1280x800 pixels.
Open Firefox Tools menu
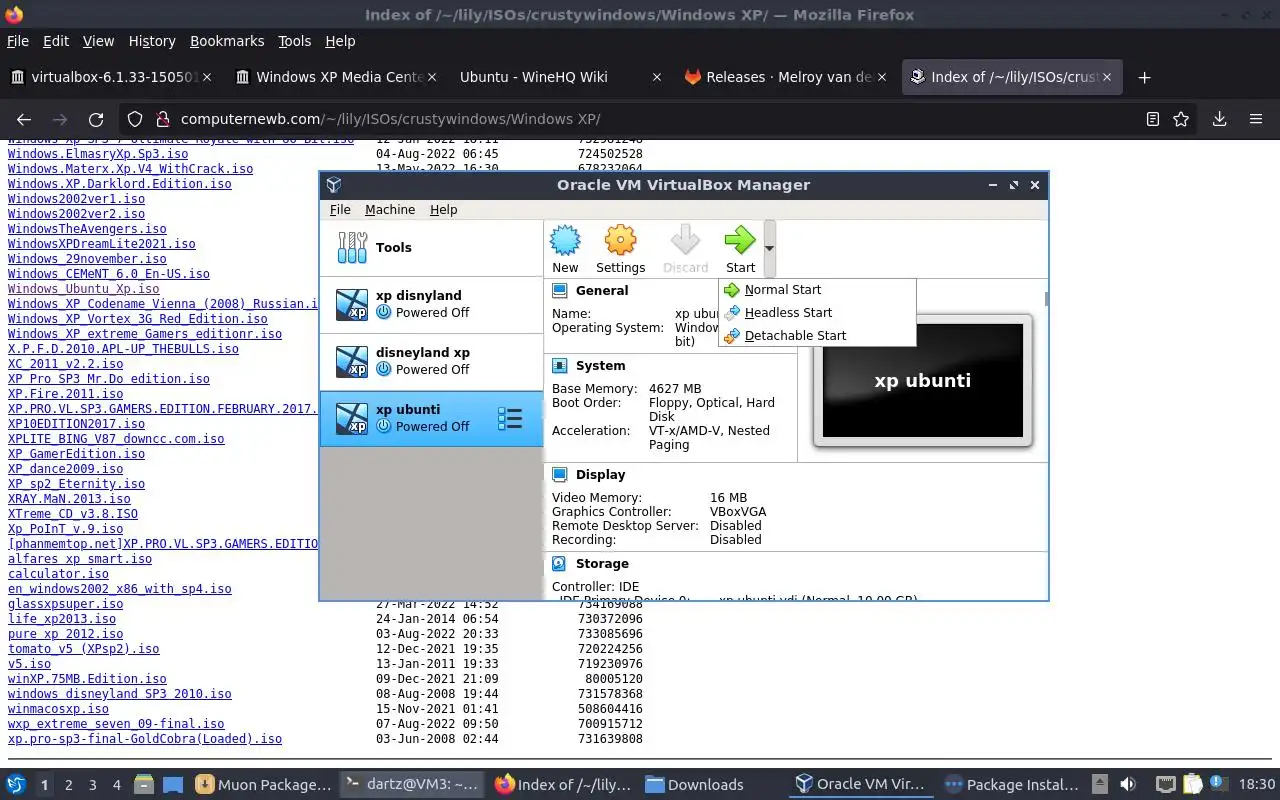point(294,41)
